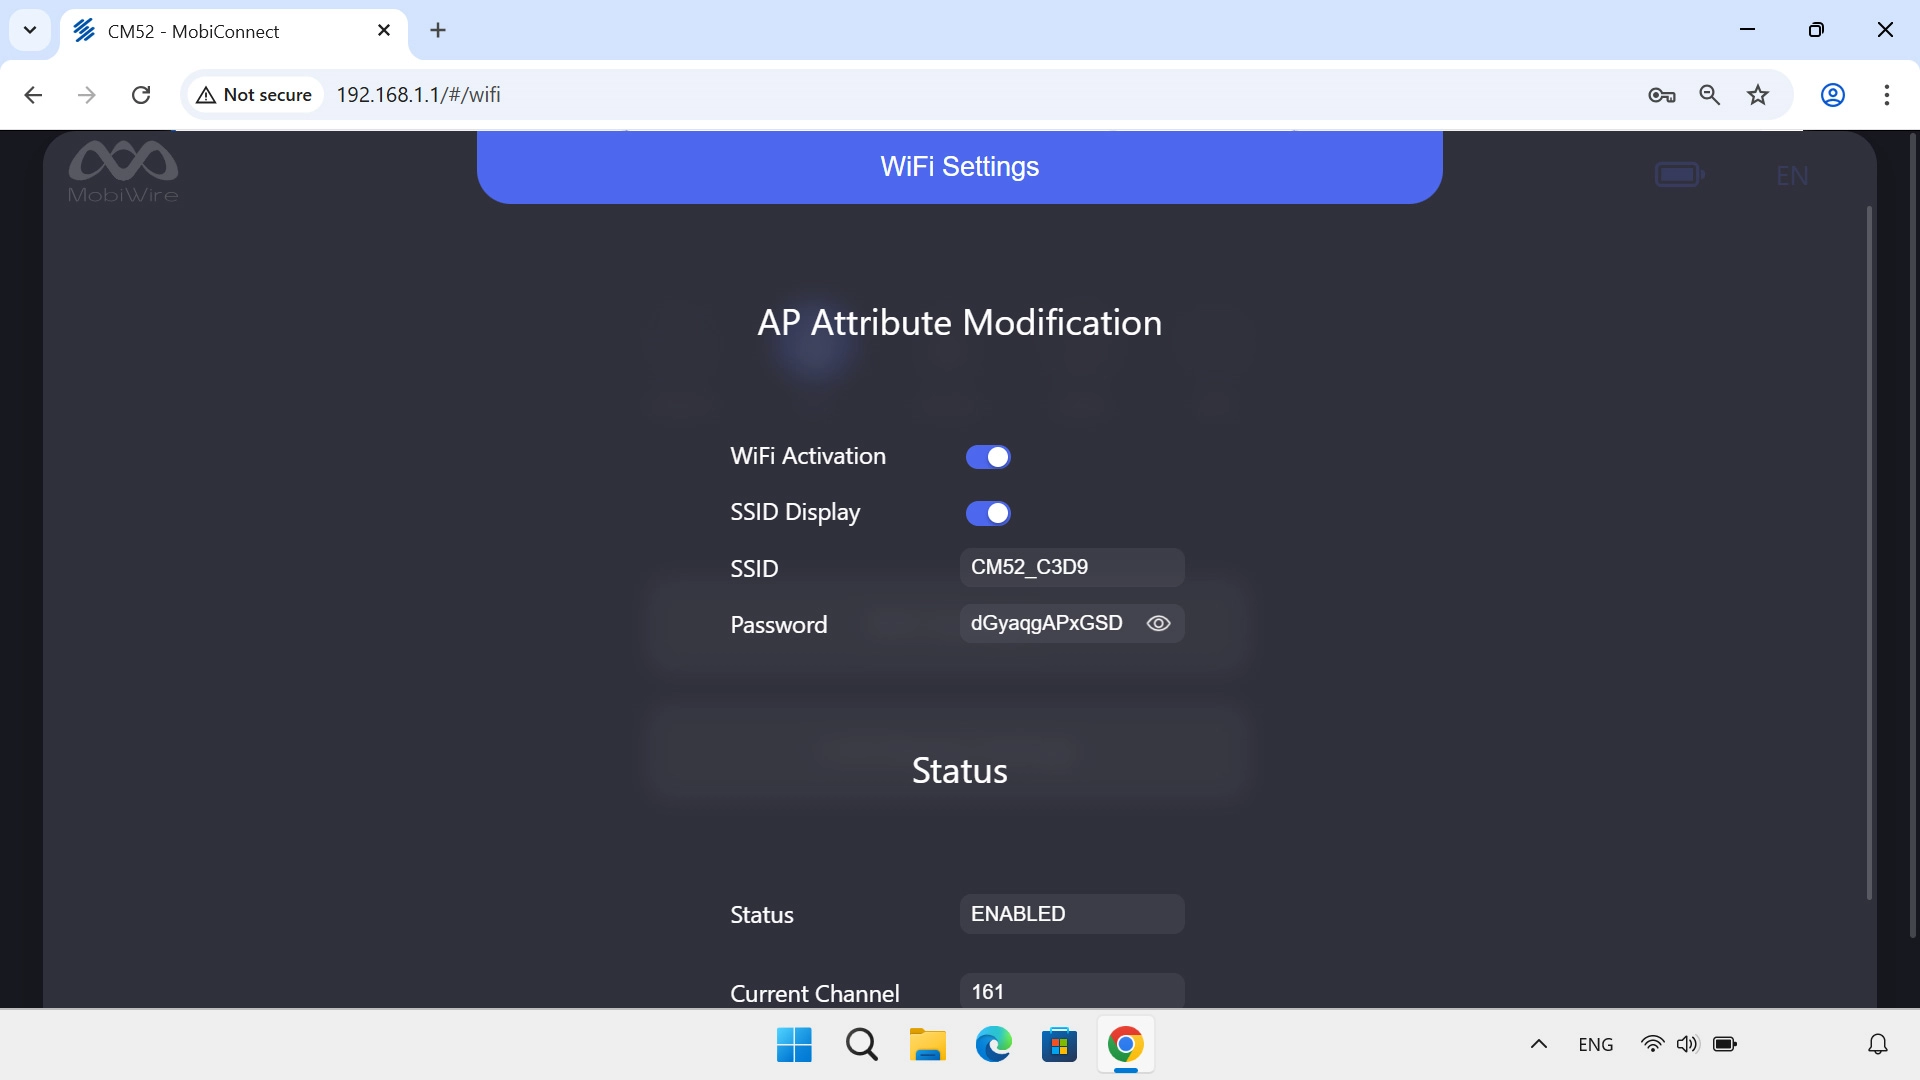Toggle the WiFi Activation switch
Image resolution: width=1920 pixels, height=1080 pixels.
pyautogui.click(x=987, y=457)
